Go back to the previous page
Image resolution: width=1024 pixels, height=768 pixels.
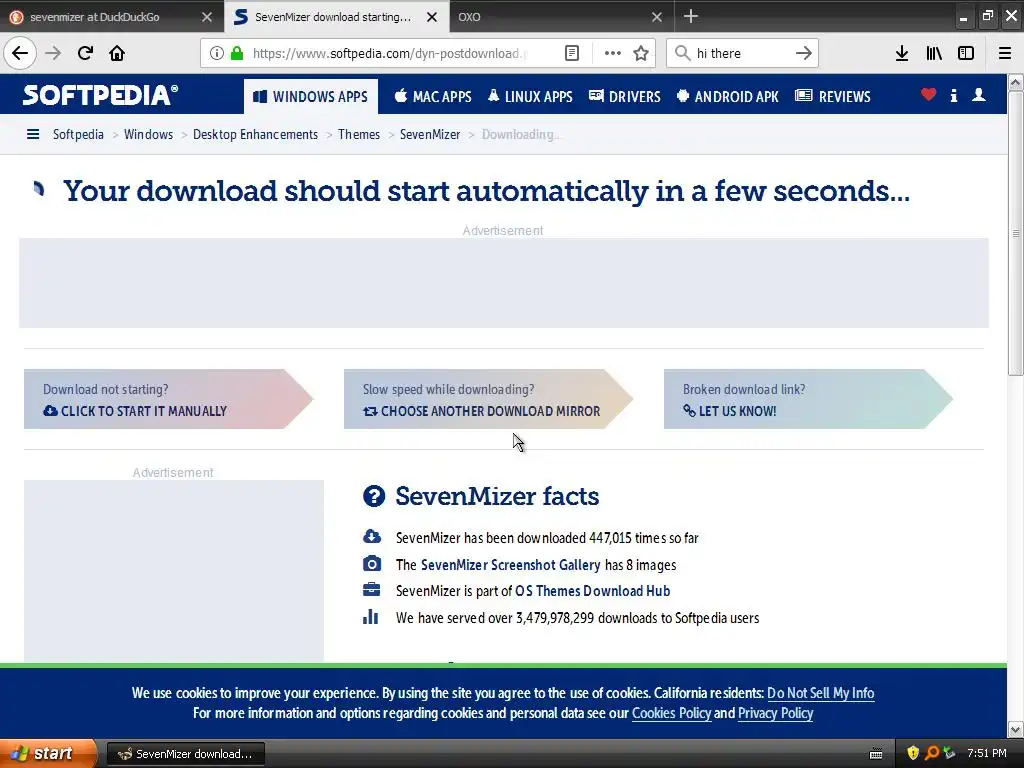pos(20,53)
